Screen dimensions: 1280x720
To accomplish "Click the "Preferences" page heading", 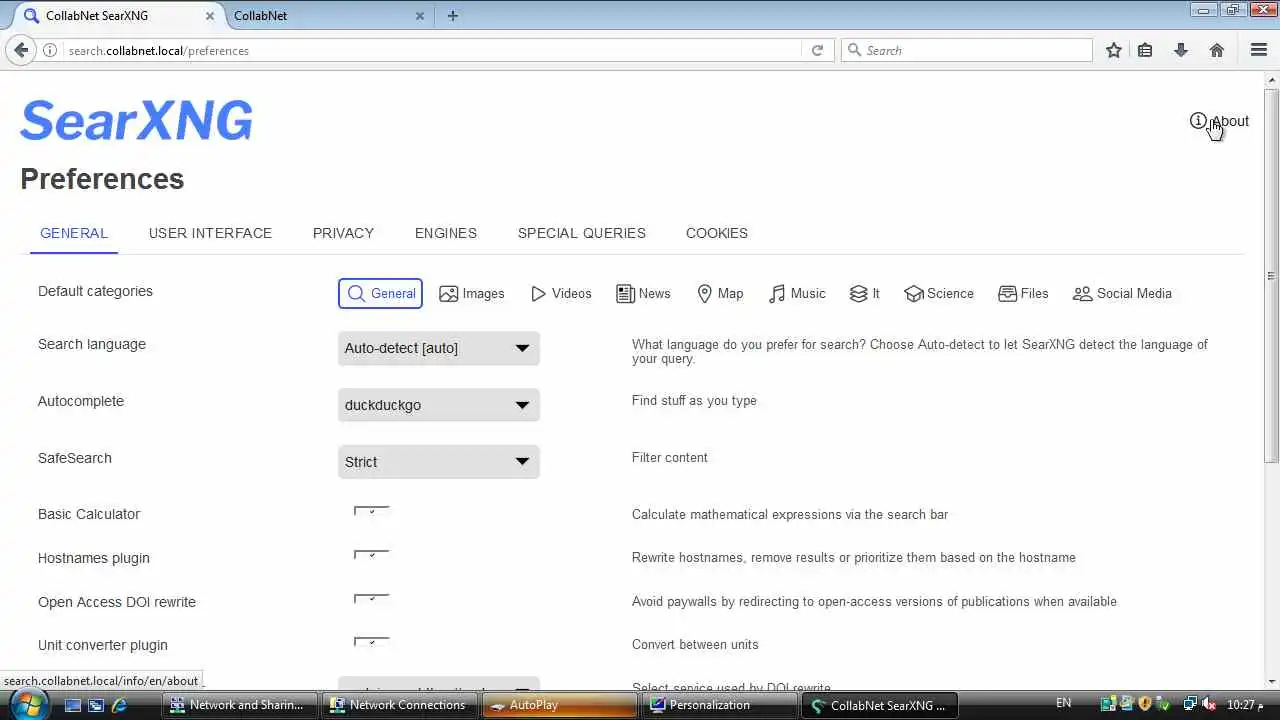I will tap(102, 179).
